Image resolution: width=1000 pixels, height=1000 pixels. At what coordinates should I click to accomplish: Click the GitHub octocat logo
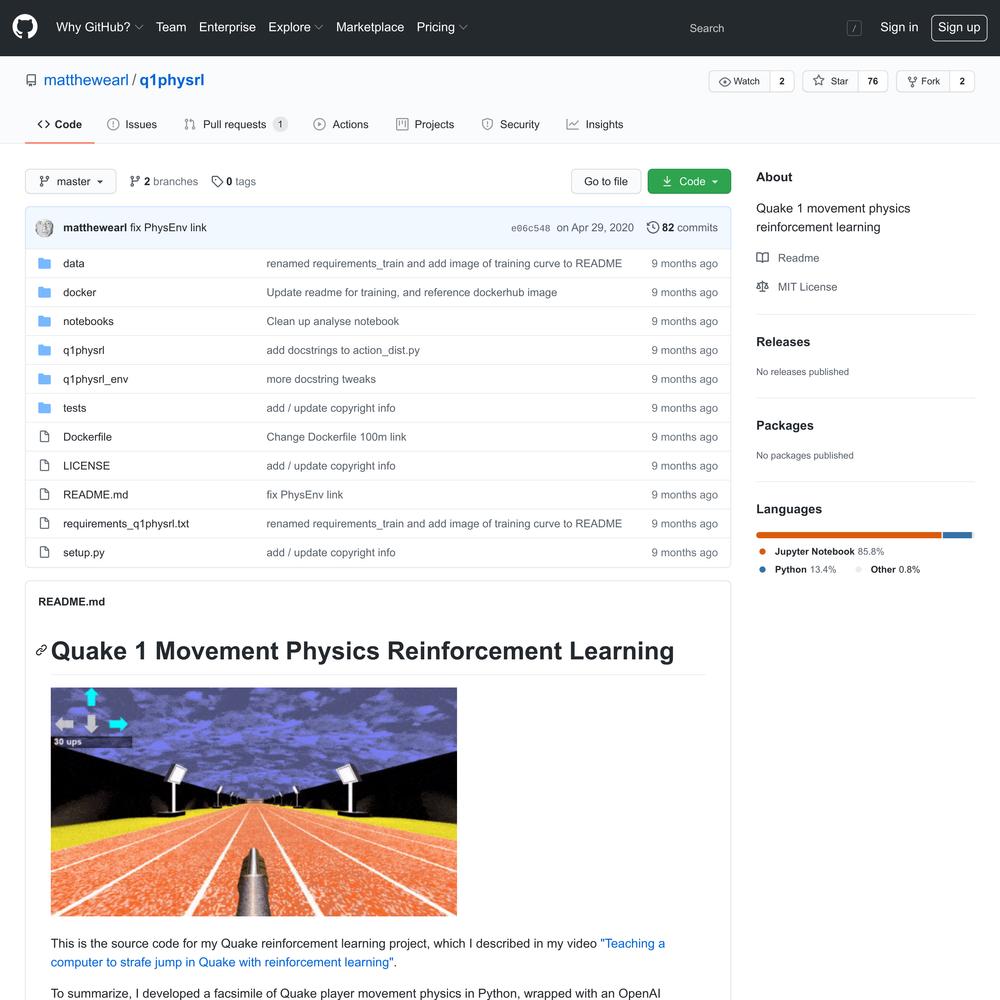pos(25,27)
